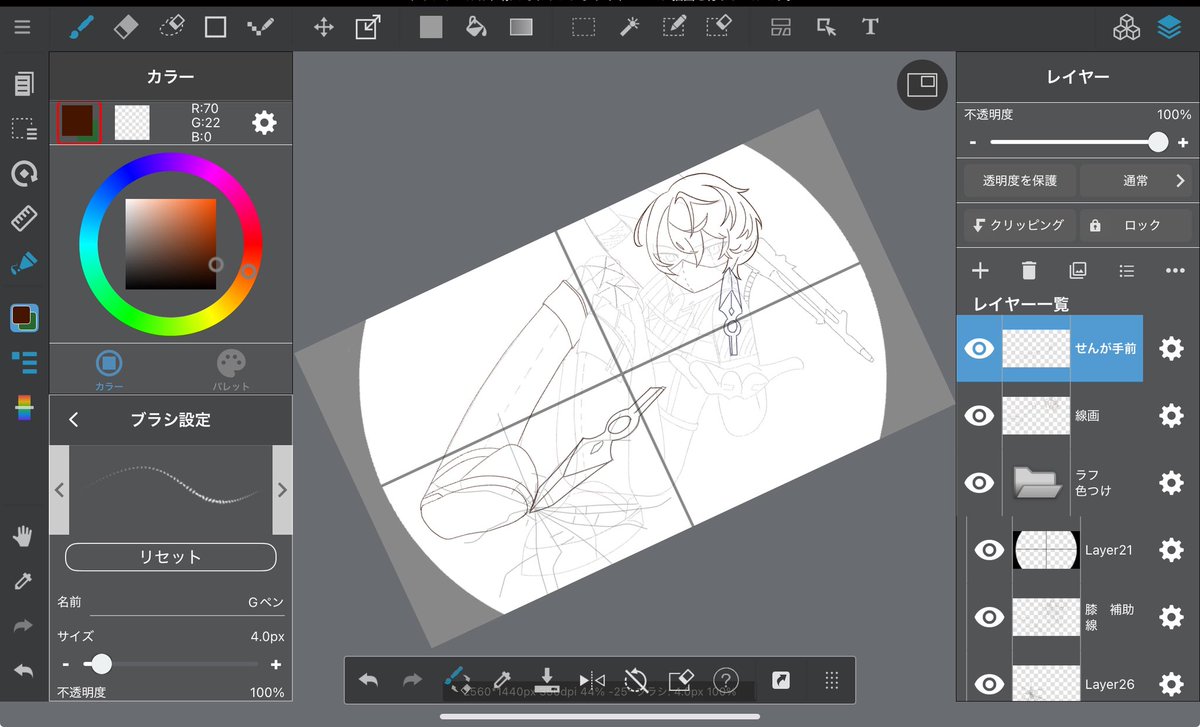Open the ruler icon in left sidebar

(24, 219)
